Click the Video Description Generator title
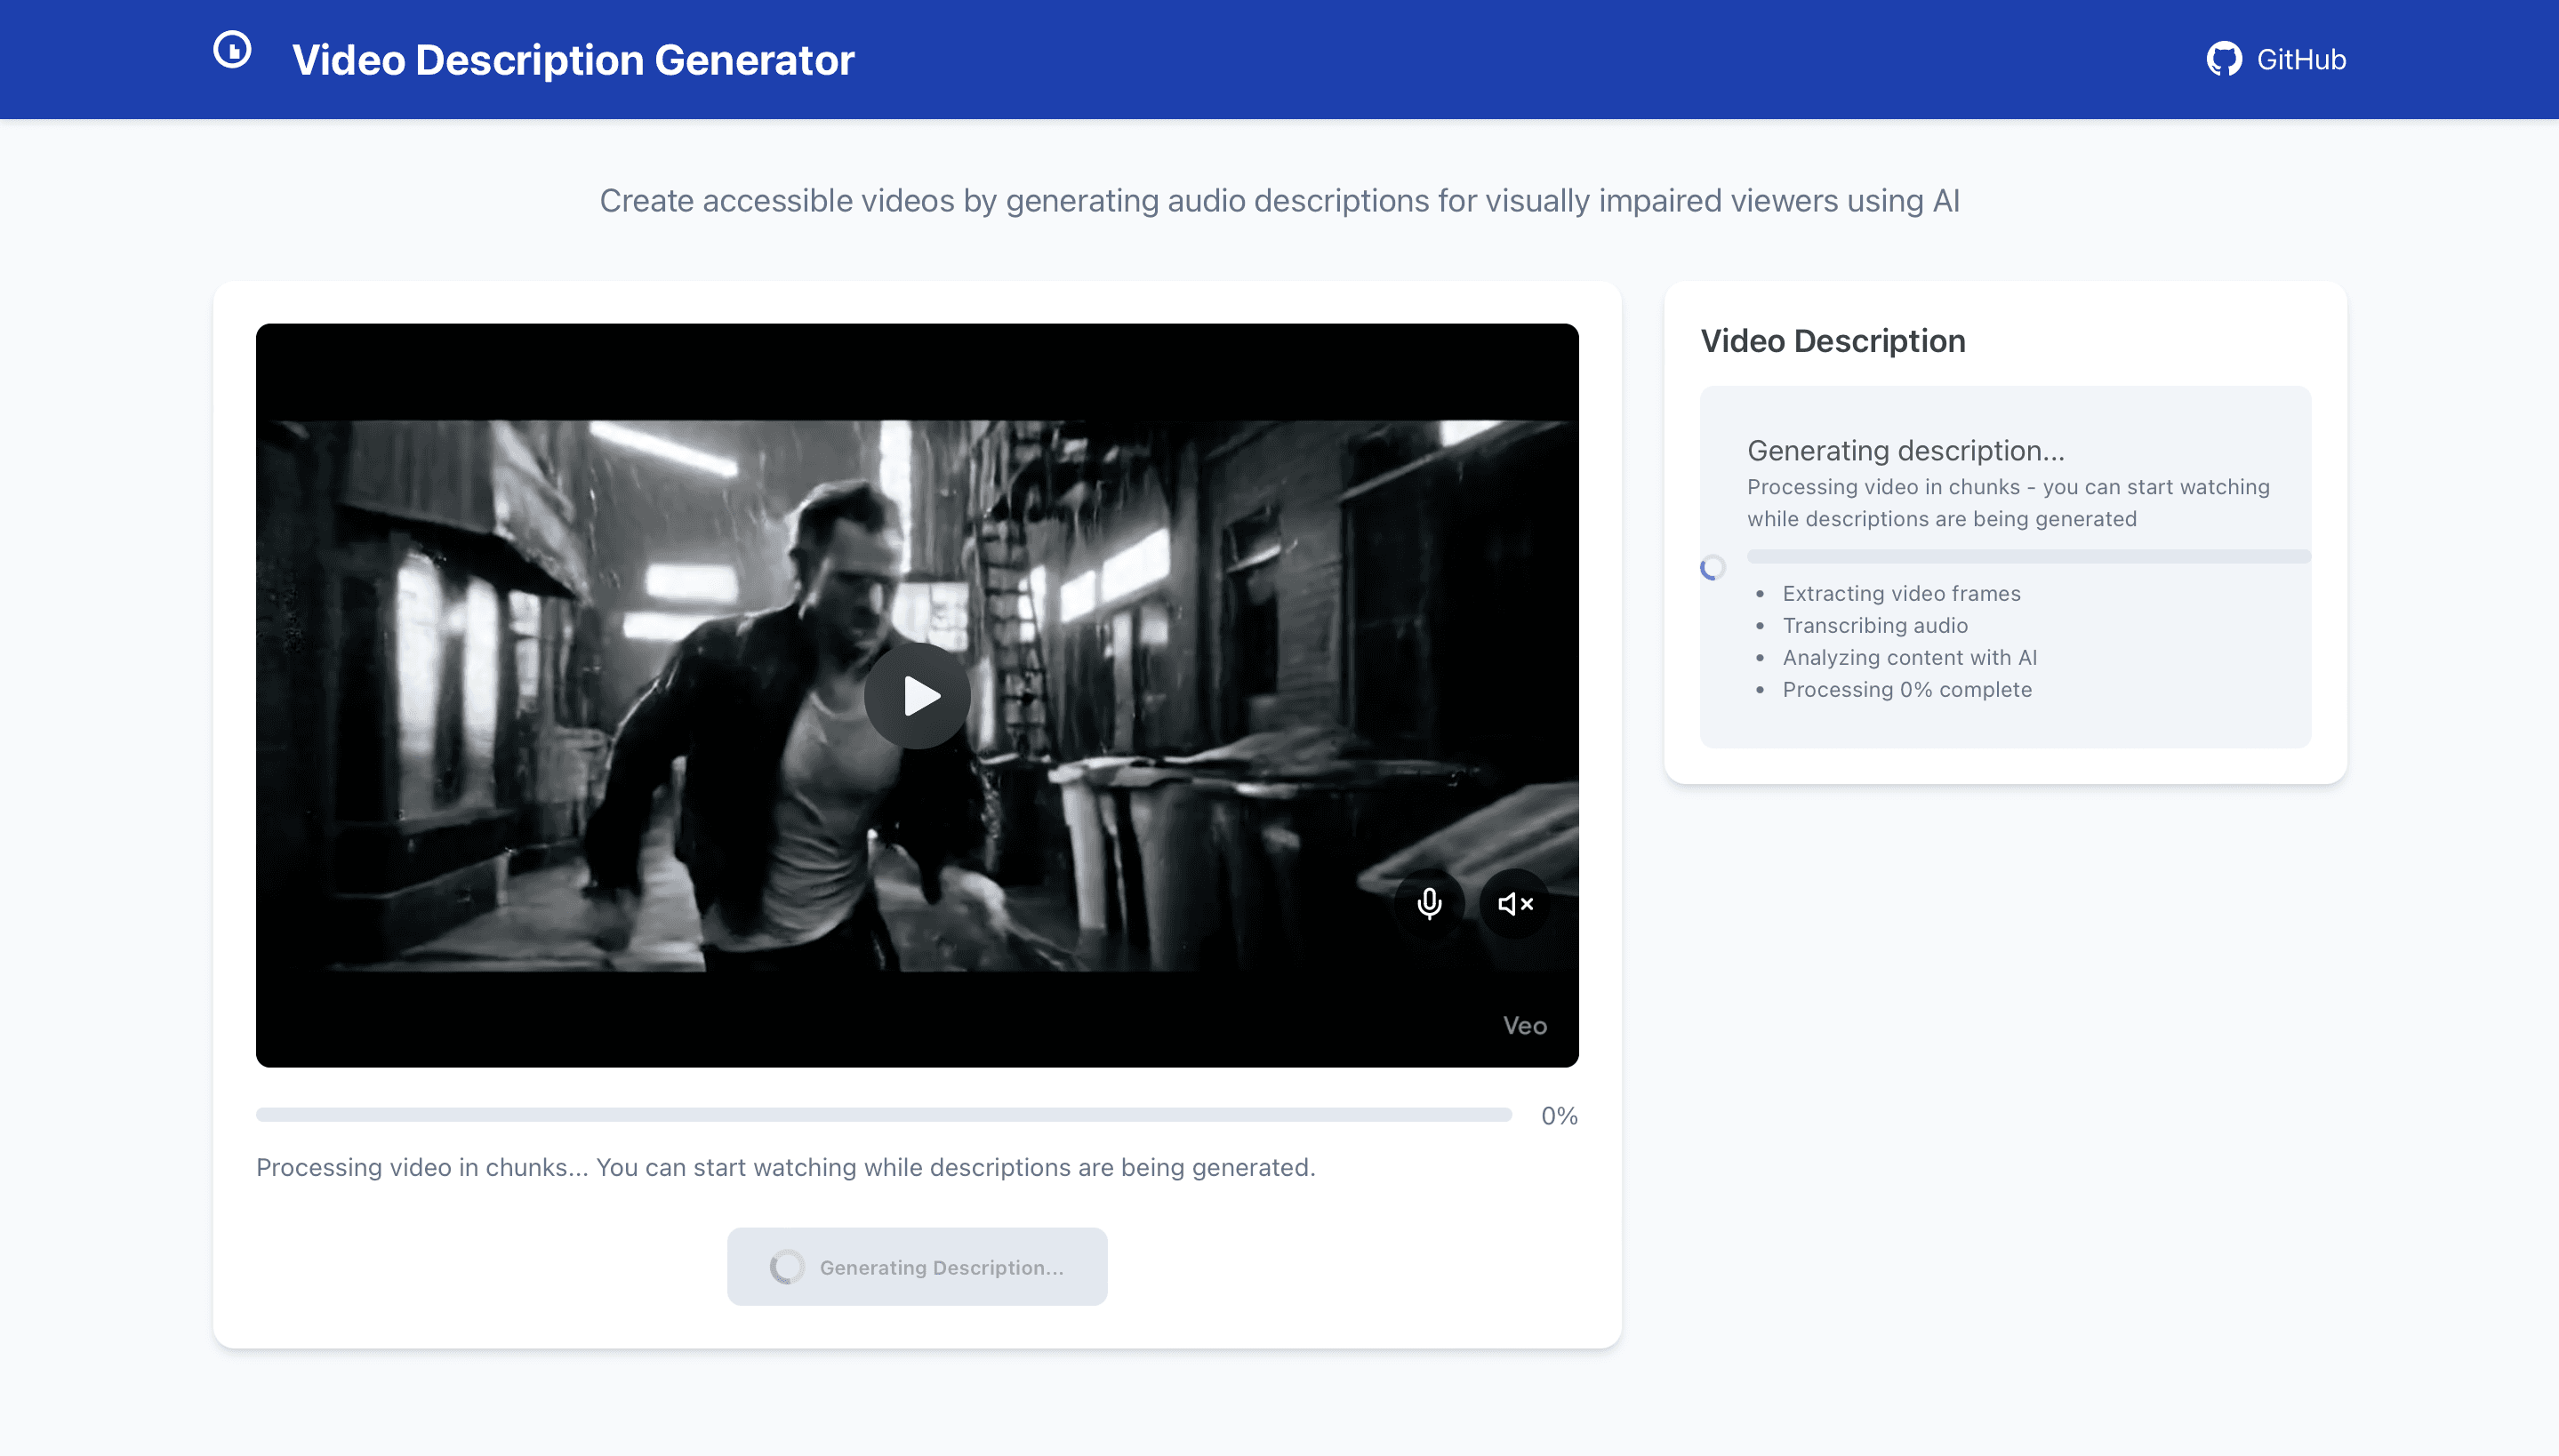The image size is (2559, 1456). click(573, 60)
